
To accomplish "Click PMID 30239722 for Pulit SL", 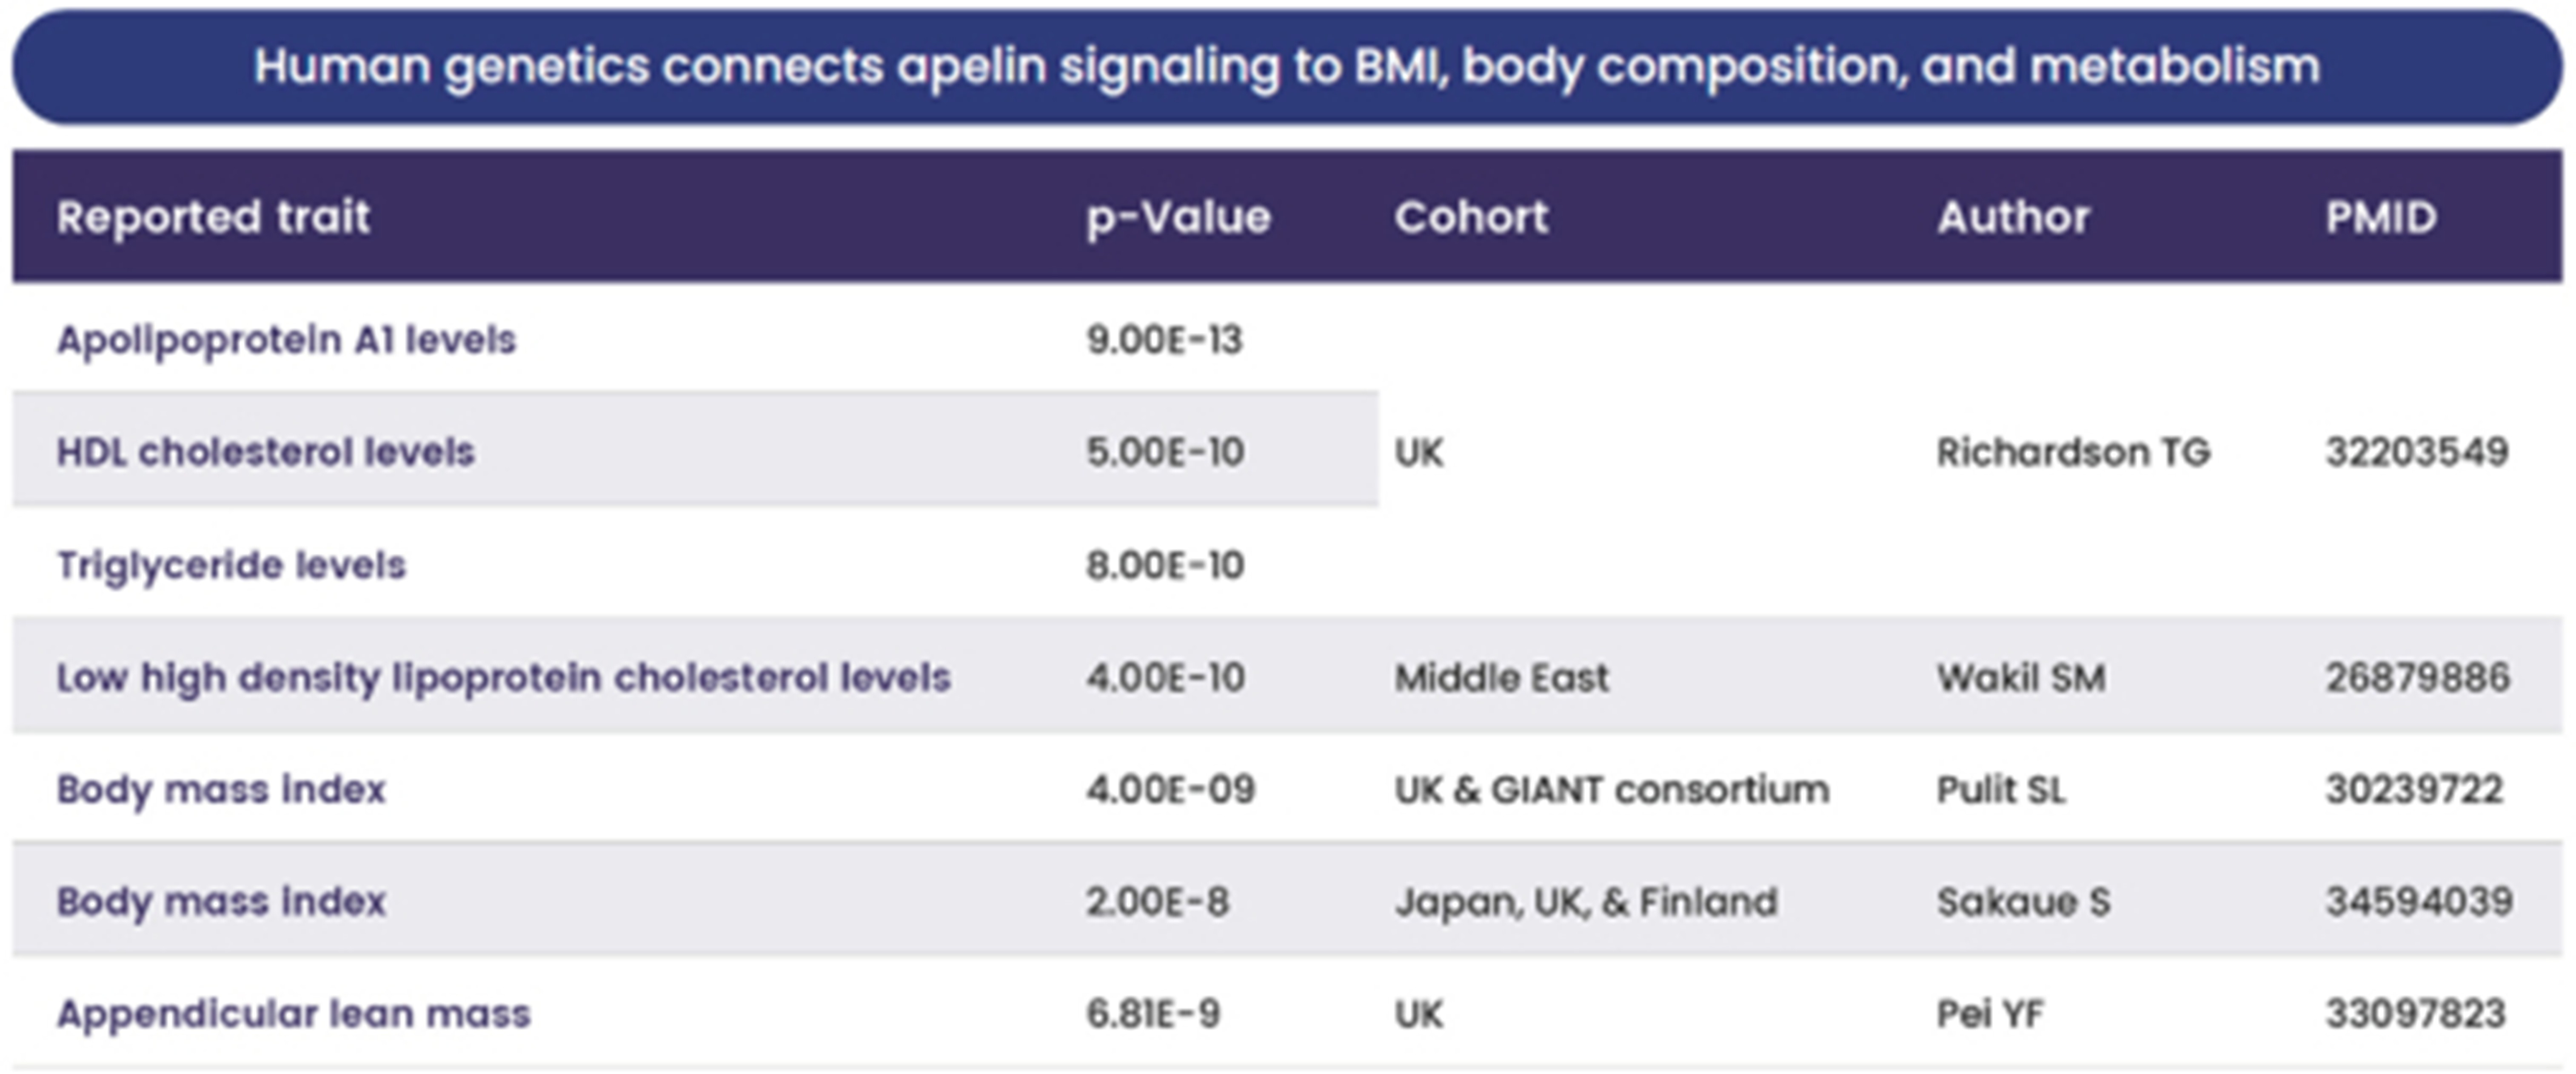I will (2413, 790).
